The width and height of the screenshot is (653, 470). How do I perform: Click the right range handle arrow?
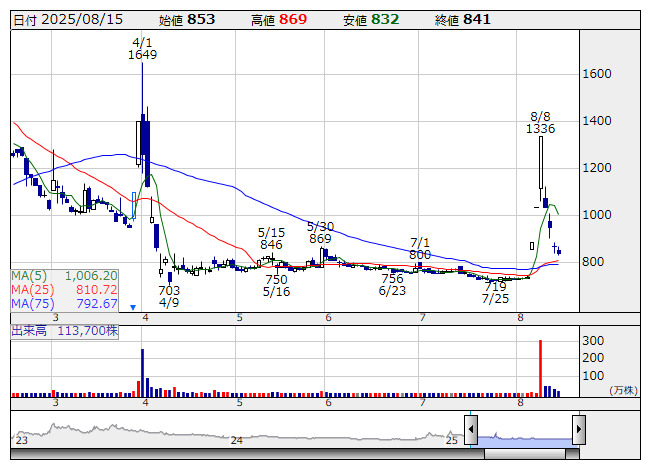point(579,429)
